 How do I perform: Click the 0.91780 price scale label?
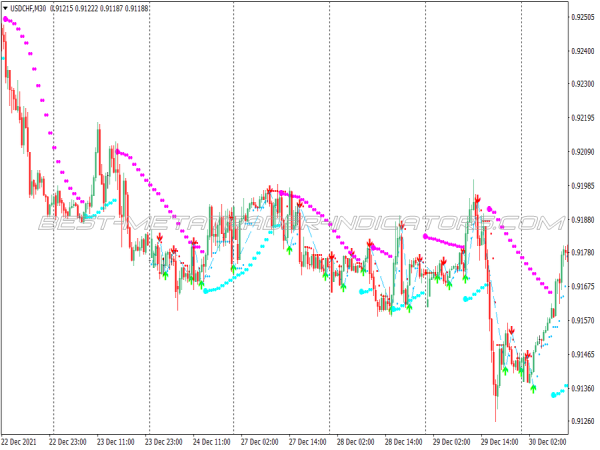(x=583, y=253)
